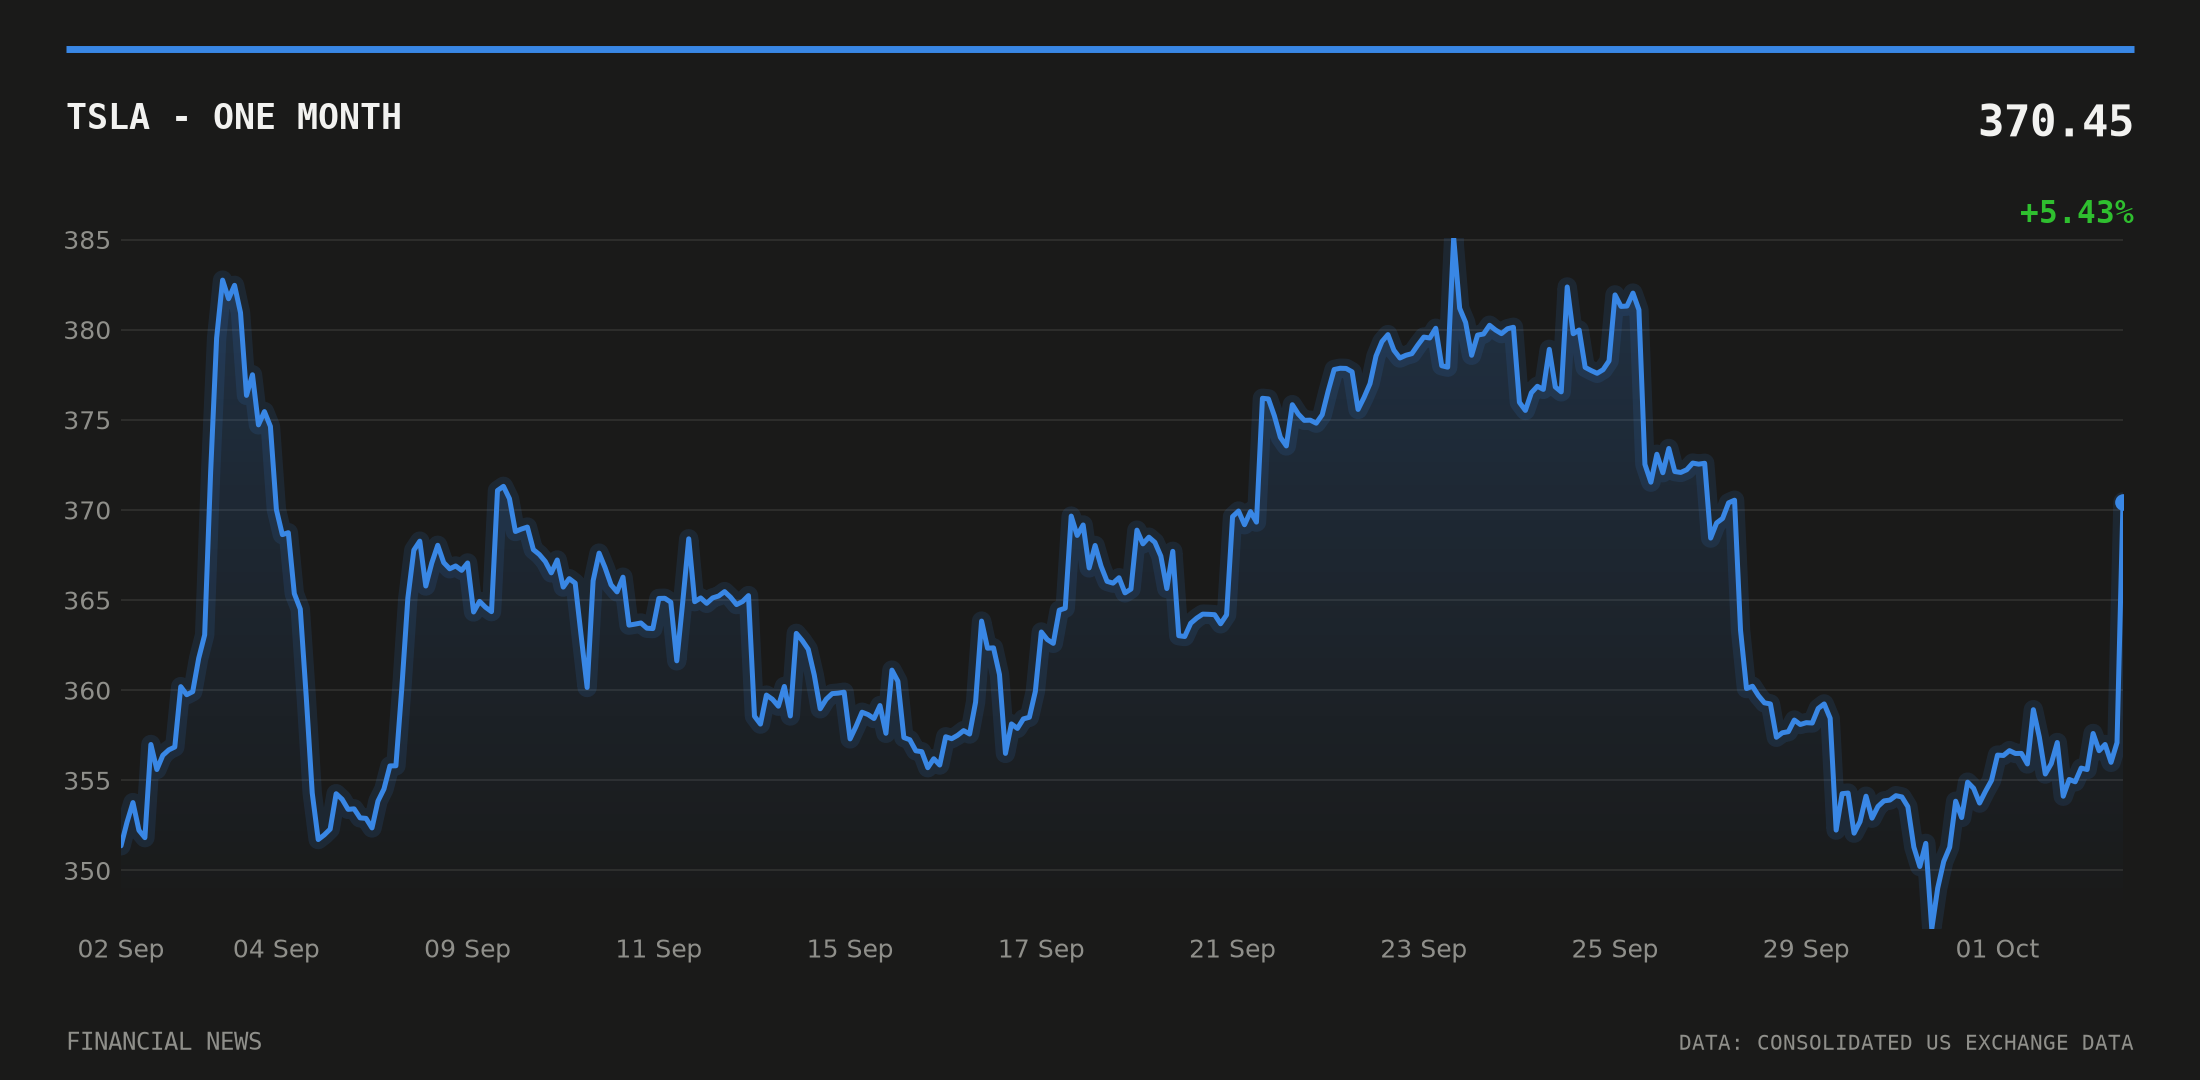Click the 17 Sep date label
Screen dimensions: 2200x1080
1041,949
